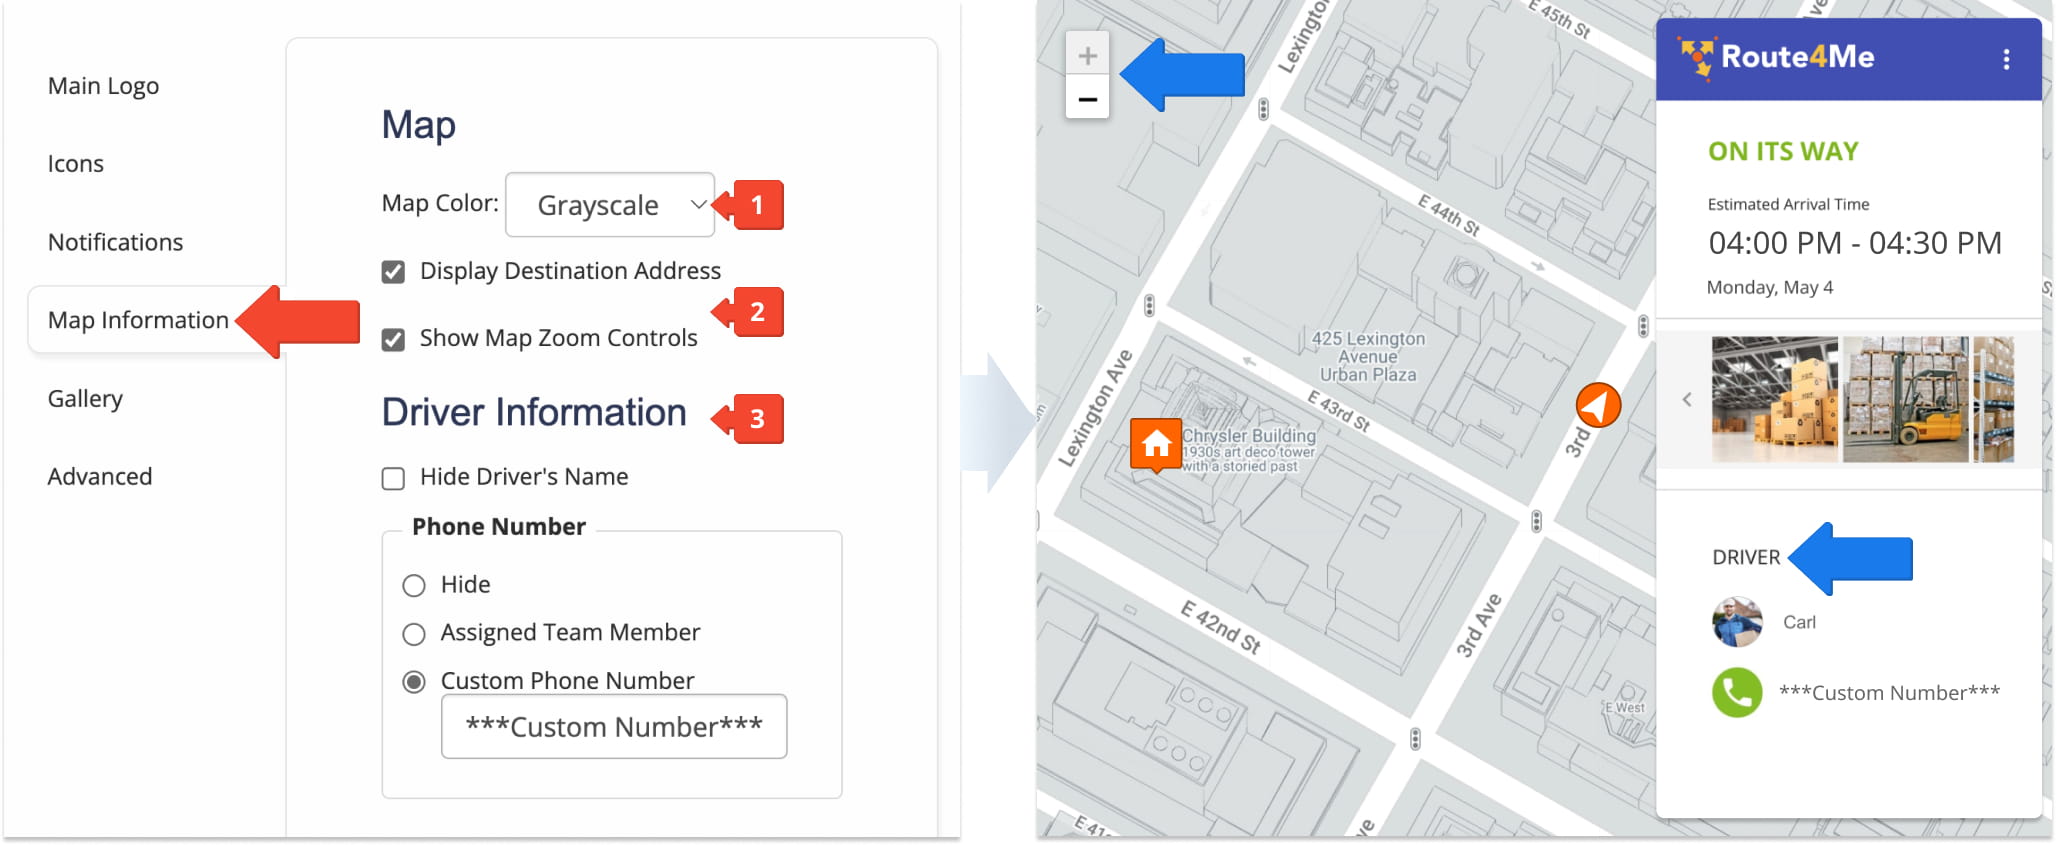Screen dimensions: 2057x845
Task: Click the Custom Number phone link
Action: tap(1888, 693)
